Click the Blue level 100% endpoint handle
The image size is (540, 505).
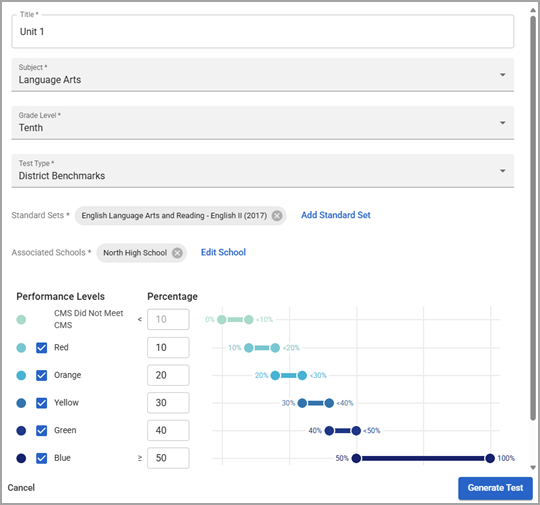pos(490,458)
